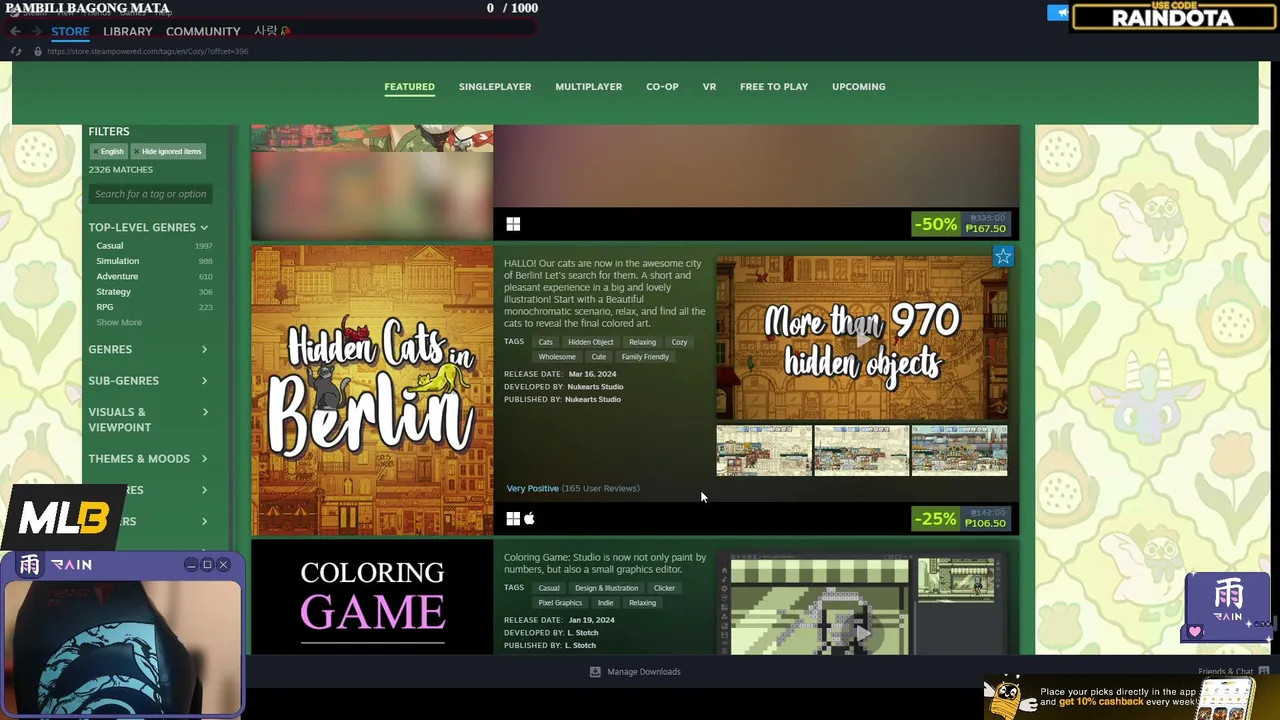
Task: Click the RAINDOTA promo code banner
Action: [x=1173, y=16]
